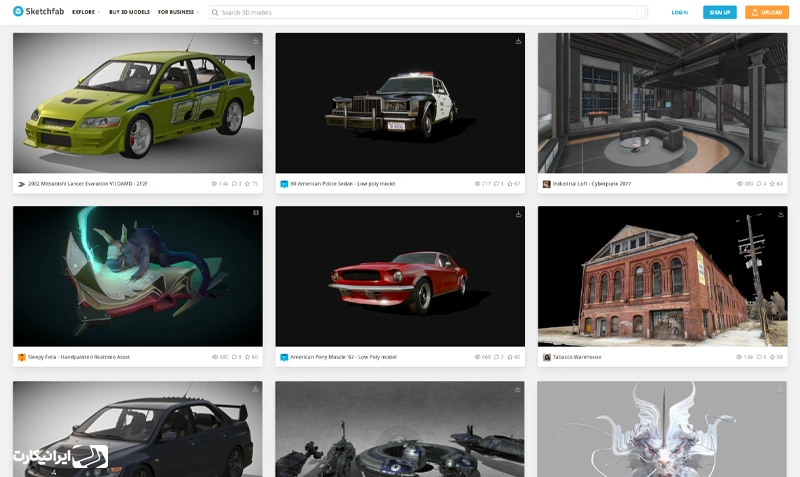
Task: Like the American Police Sedan via star
Action: coord(510,184)
